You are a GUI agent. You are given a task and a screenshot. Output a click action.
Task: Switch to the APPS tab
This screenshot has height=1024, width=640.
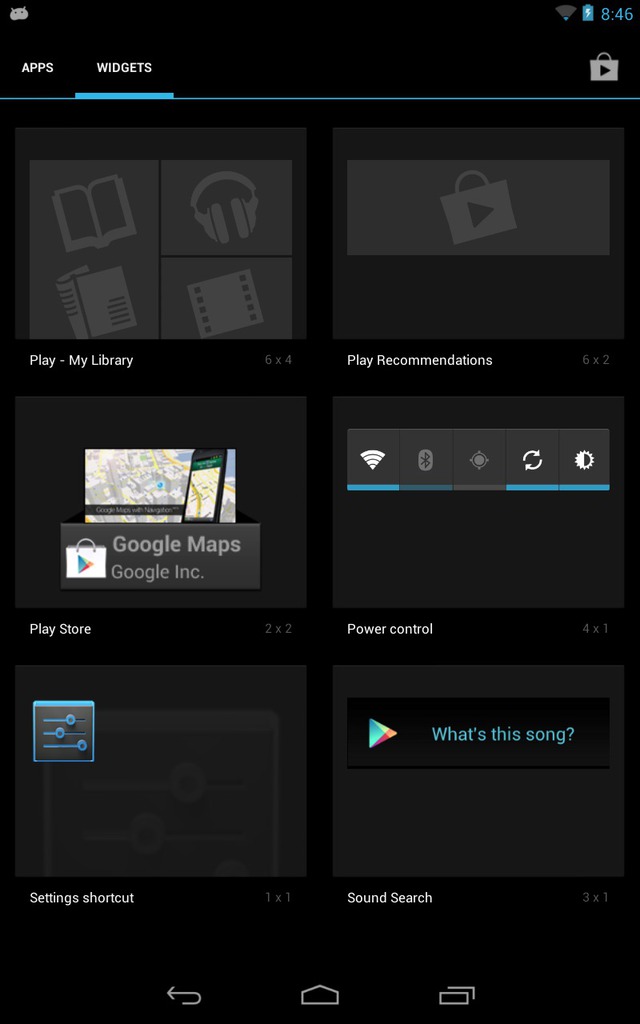pos(37,68)
